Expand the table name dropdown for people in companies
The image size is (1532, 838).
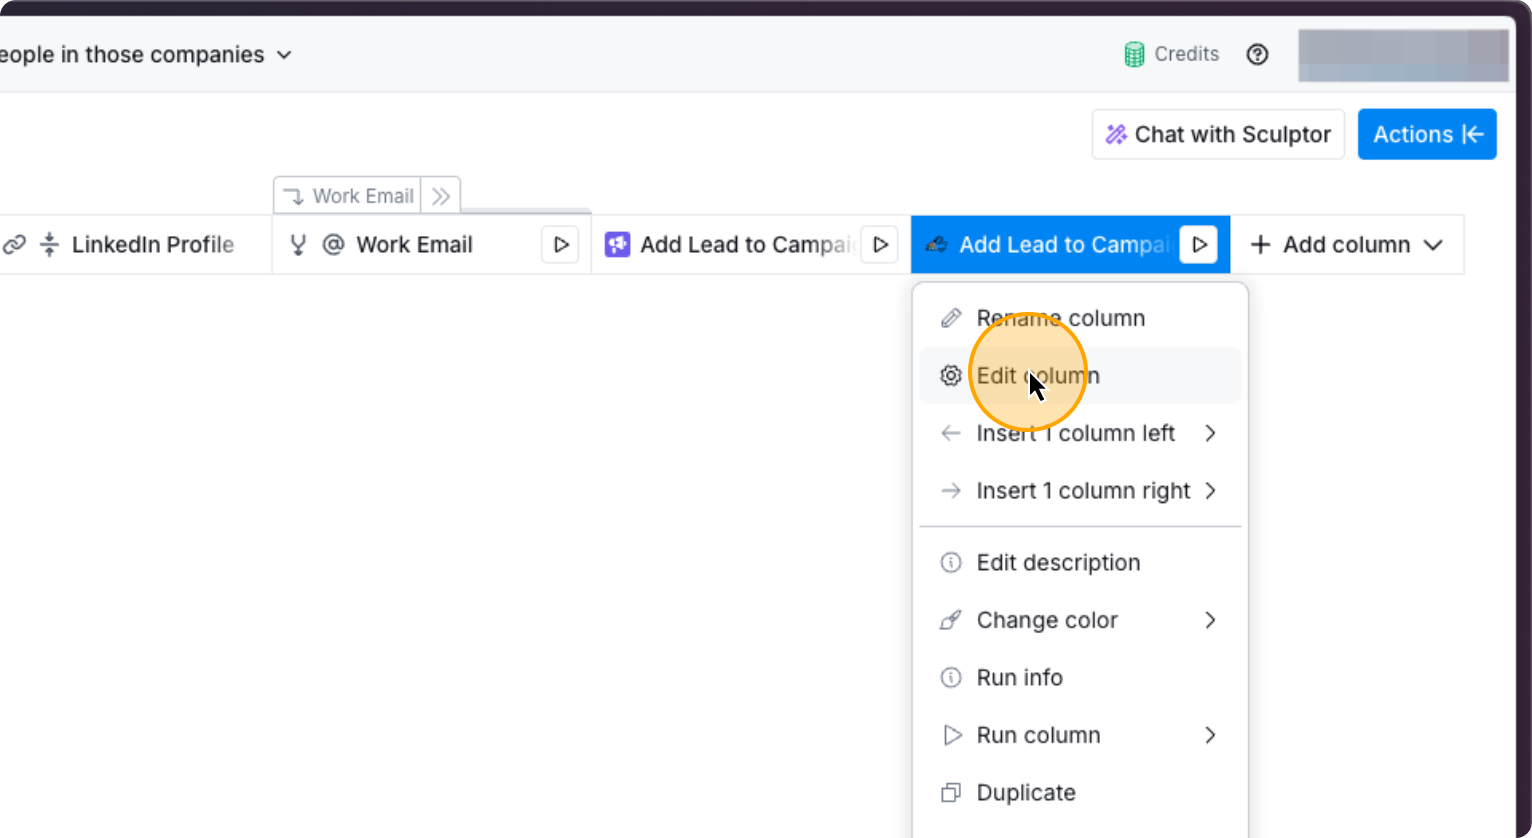pos(284,55)
